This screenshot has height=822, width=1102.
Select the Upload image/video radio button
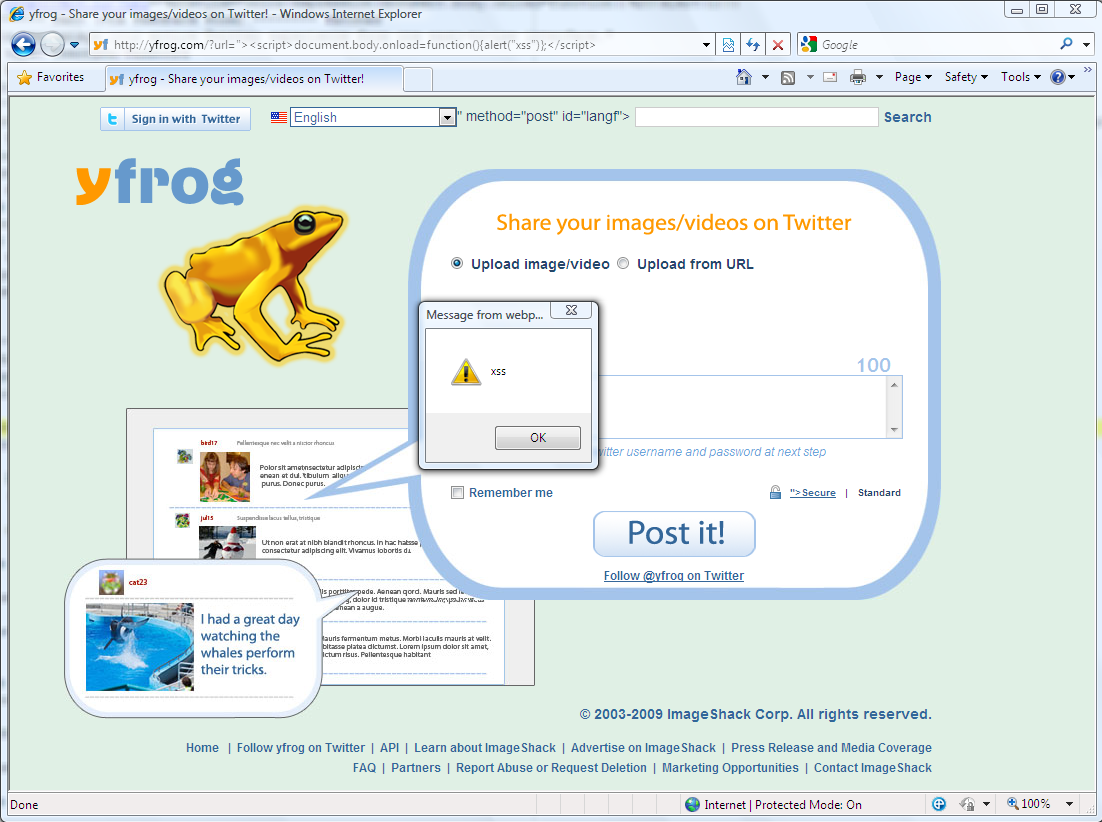click(x=457, y=263)
